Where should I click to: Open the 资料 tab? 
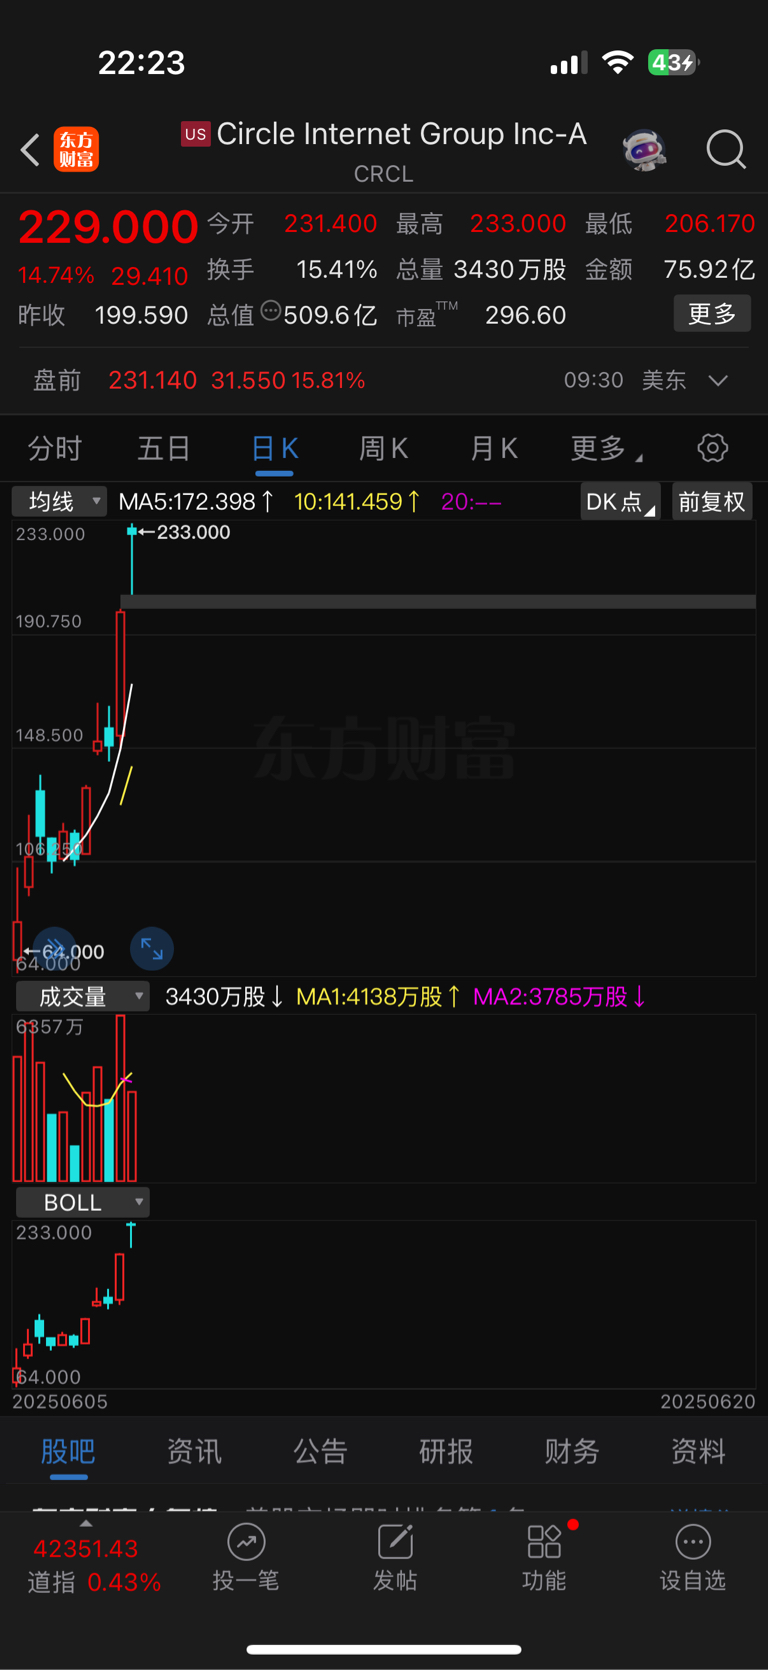(698, 1451)
